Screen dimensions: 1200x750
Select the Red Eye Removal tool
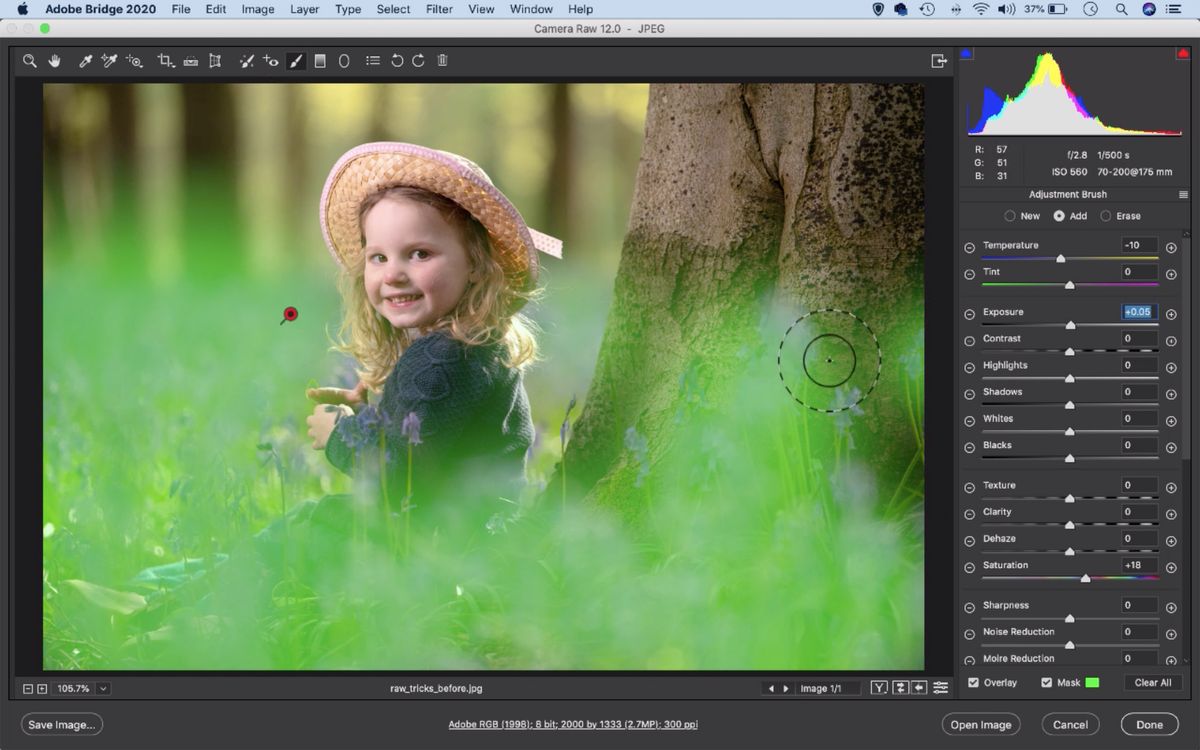(x=271, y=61)
